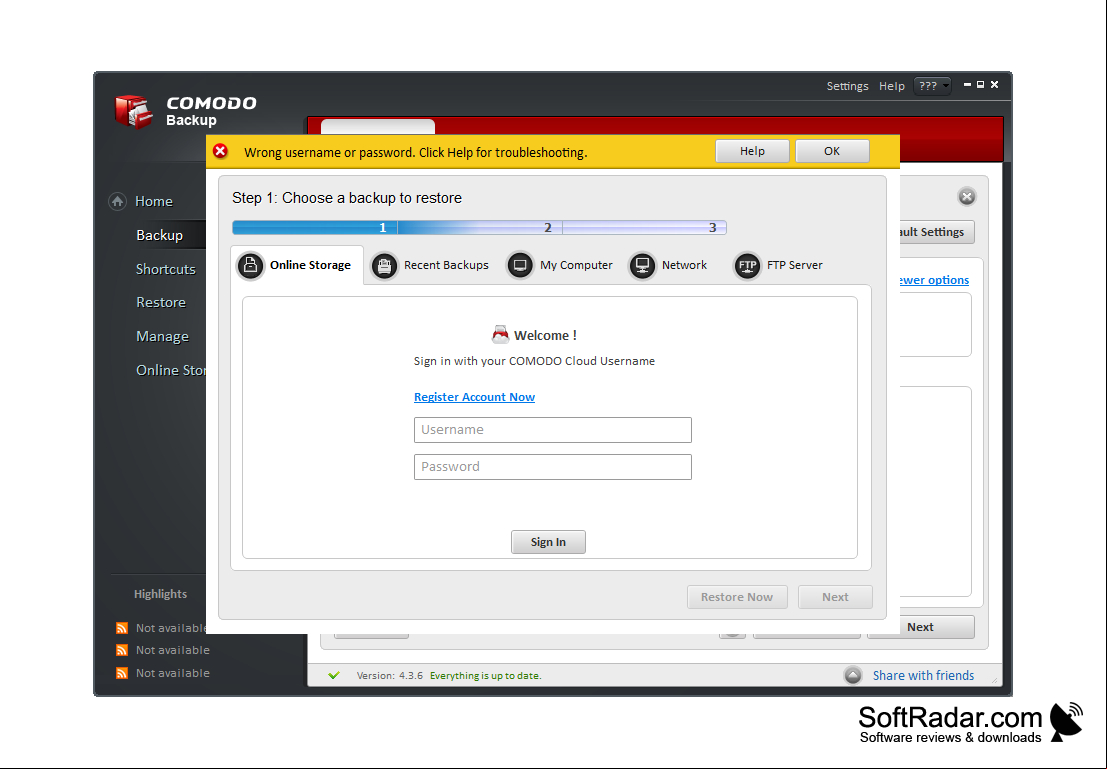Click the Highlights heading in sidebar

coord(160,594)
